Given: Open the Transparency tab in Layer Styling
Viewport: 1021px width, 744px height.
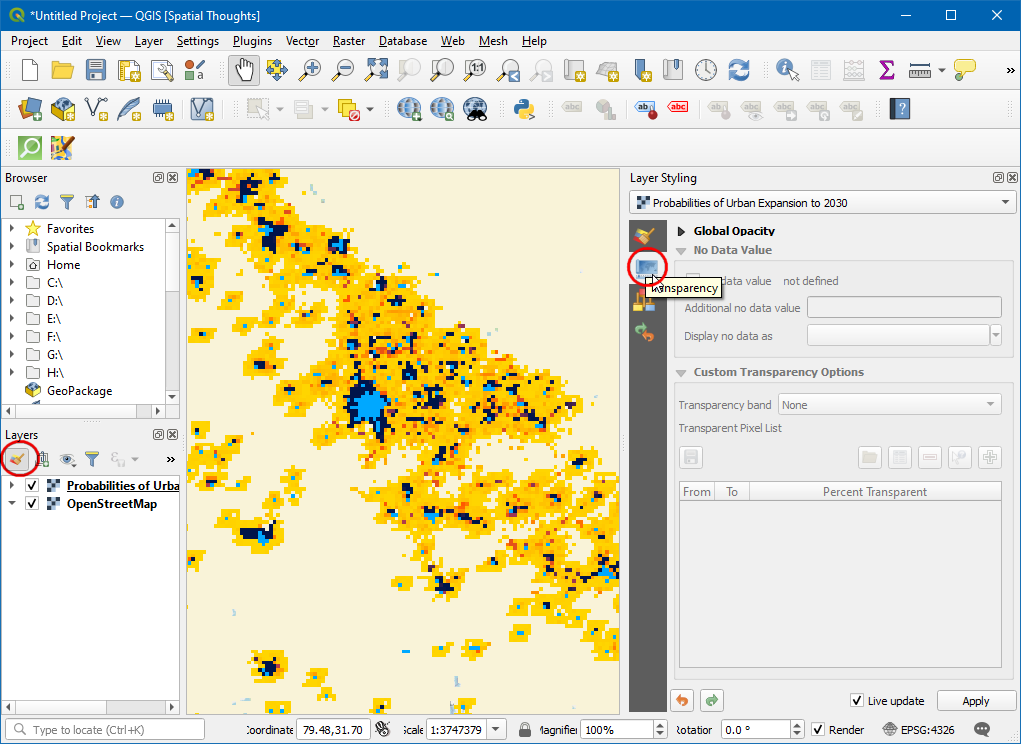Looking at the screenshot, I should (647, 267).
